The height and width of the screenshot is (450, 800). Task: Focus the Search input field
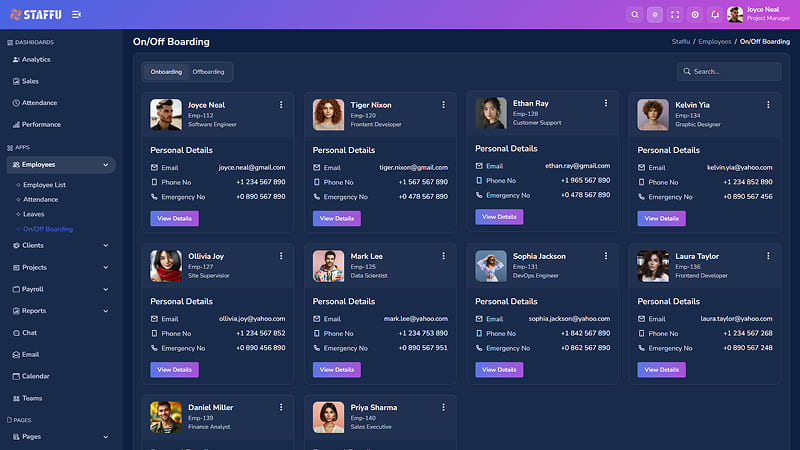coord(729,71)
